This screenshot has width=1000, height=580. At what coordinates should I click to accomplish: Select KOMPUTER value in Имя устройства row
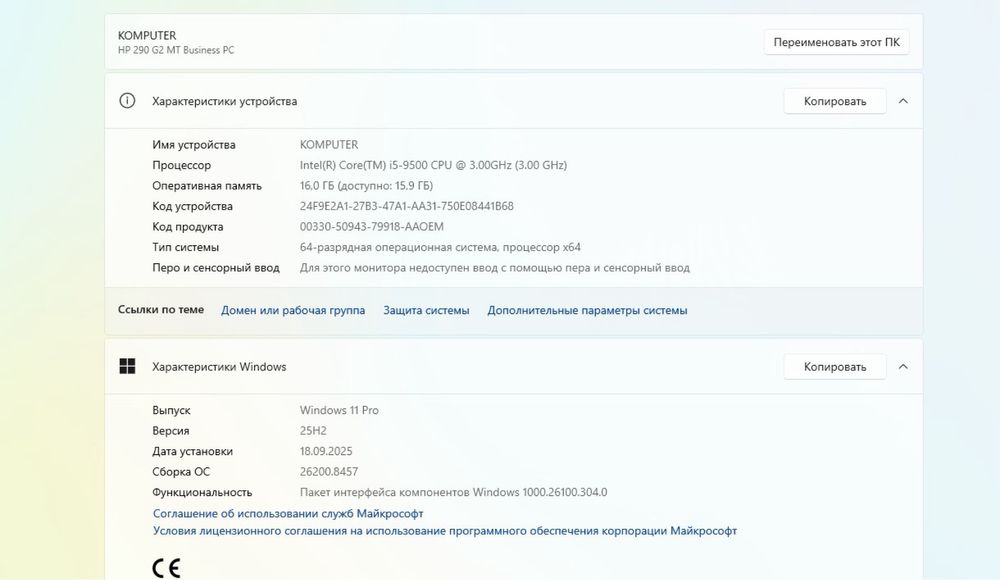pos(329,145)
